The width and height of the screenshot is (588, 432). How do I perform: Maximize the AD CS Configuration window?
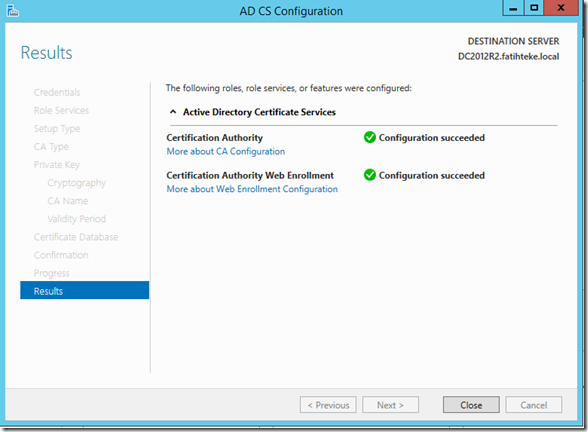pyautogui.click(x=534, y=8)
